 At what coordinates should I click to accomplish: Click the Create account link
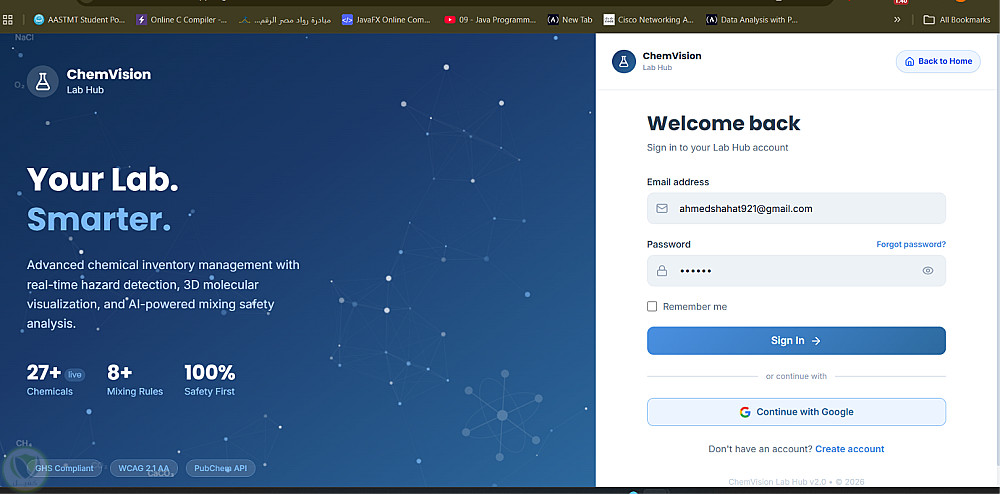click(x=849, y=449)
